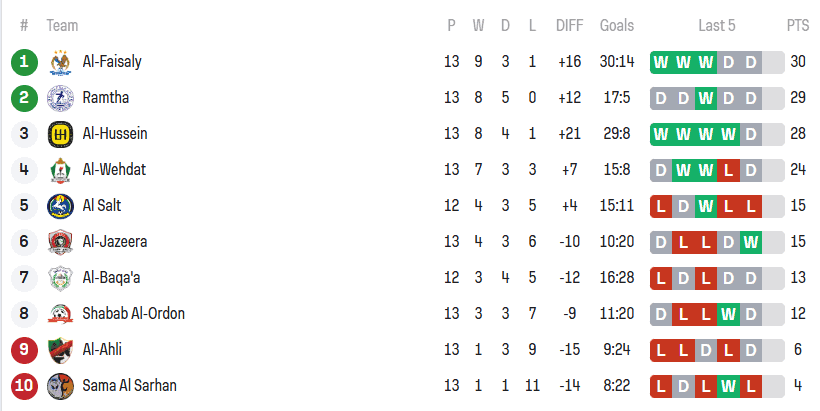820x411 pixels.
Task: Click the Al-Jazeera club crest icon
Action: [60, 242]
